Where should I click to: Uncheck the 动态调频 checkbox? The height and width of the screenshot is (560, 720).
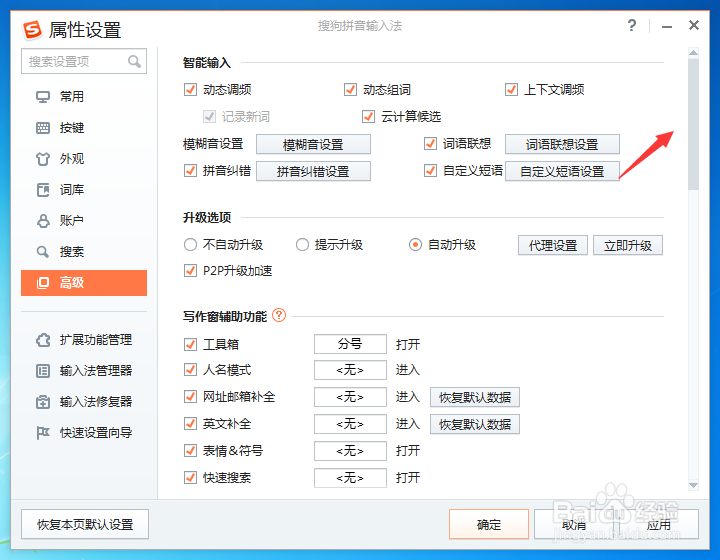tap(190, 90)
